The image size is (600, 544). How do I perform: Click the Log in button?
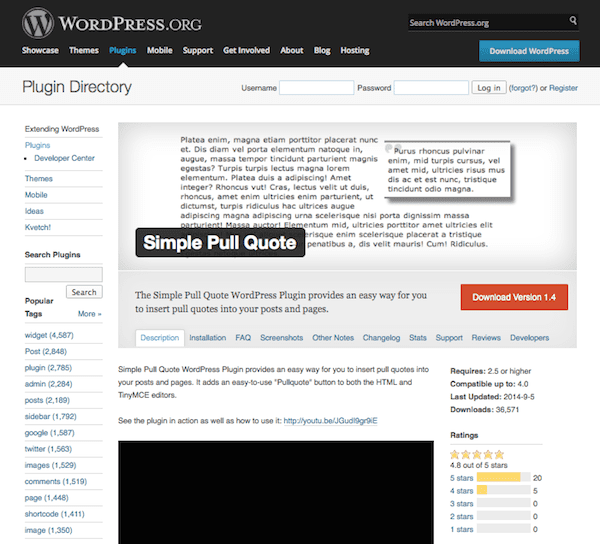tap(489, 88)
